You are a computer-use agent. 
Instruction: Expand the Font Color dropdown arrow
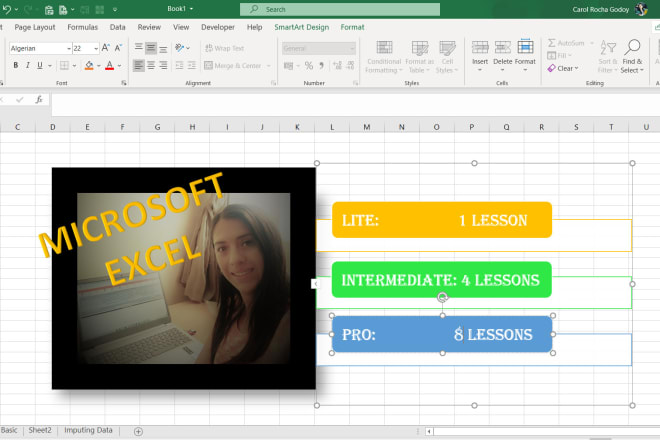(x=120, y=66)
